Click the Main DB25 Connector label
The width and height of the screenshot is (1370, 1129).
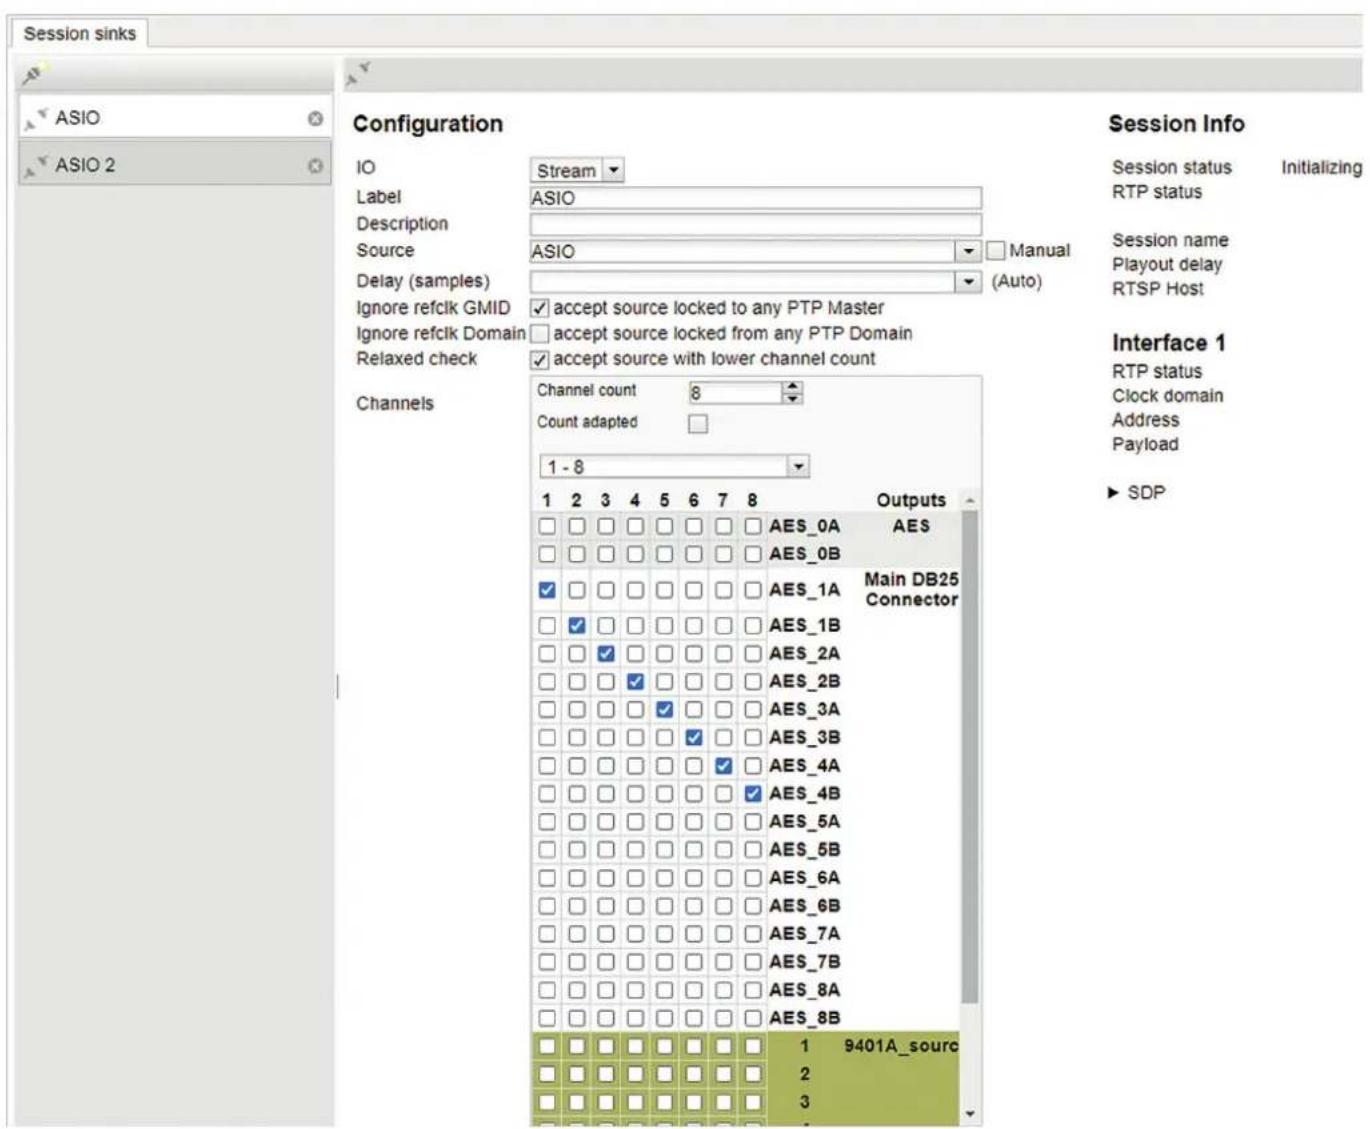911,589
